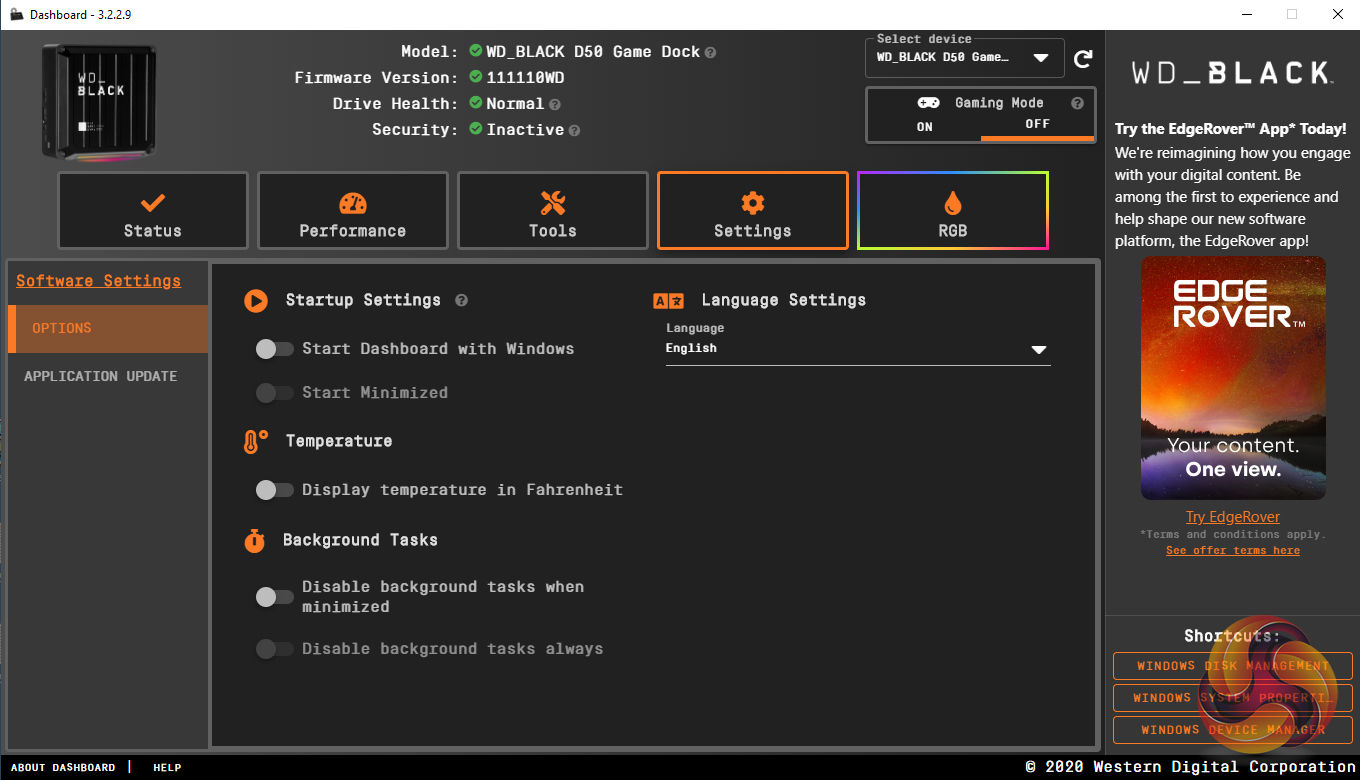
Task: Click the thermometer icon beside Temperature
Action: point(255,441)
